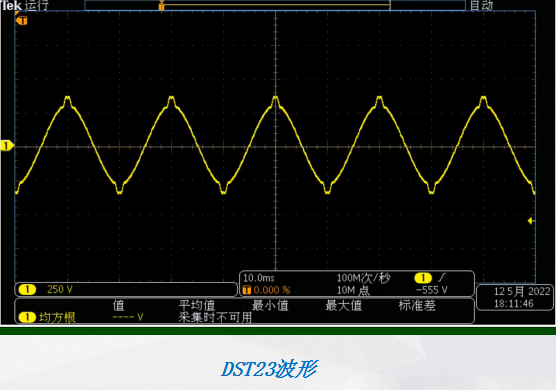
Task: Click the orange T icon beside 0.000 %
Action: 247,290
